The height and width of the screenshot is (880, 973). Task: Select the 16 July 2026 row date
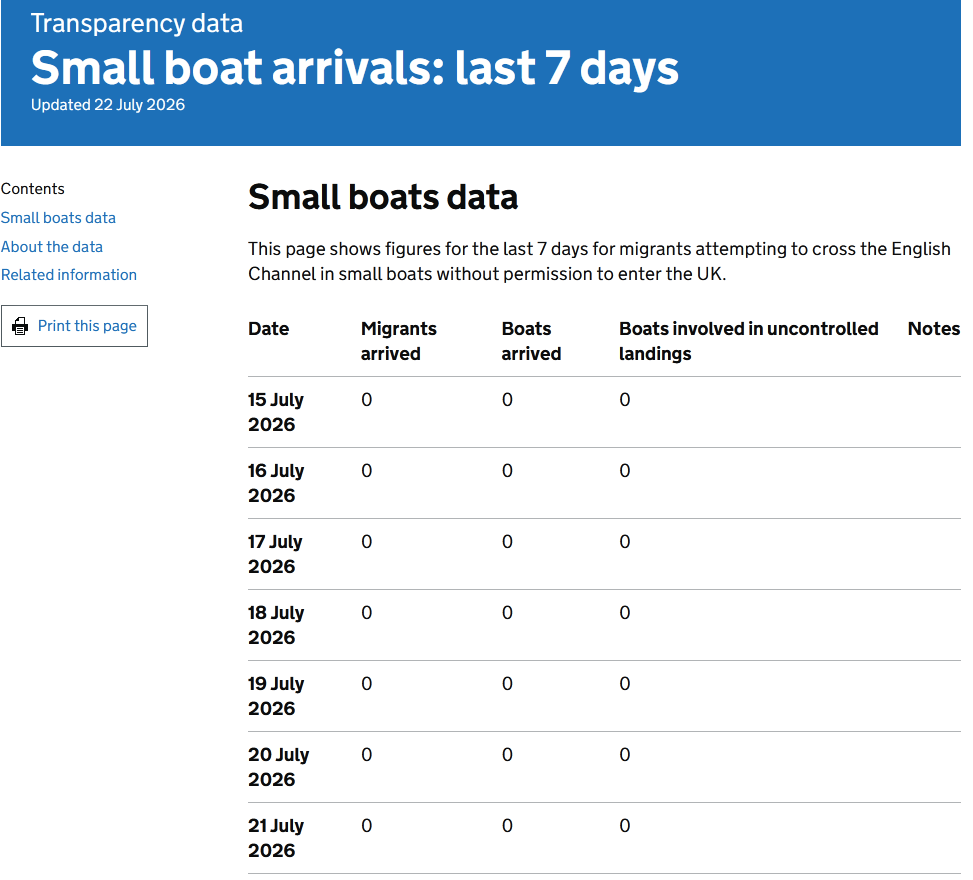point(276,483)
